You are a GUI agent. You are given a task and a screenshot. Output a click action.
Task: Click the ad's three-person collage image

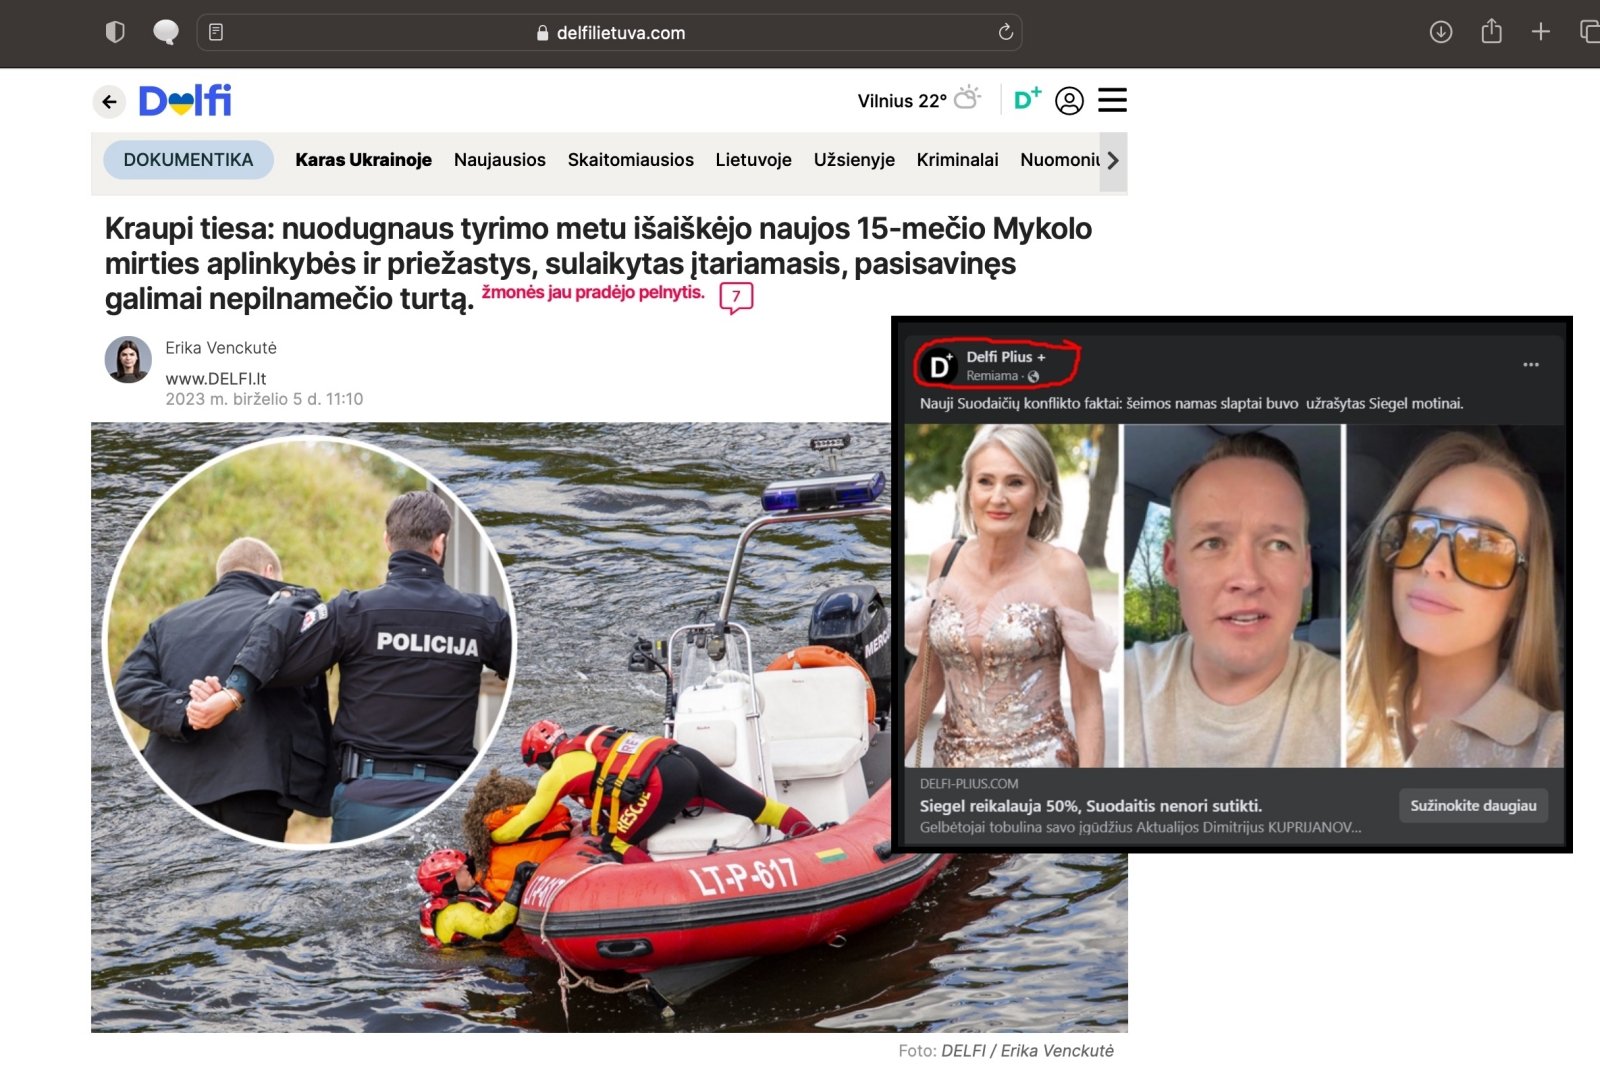[x=1234, y=596]
